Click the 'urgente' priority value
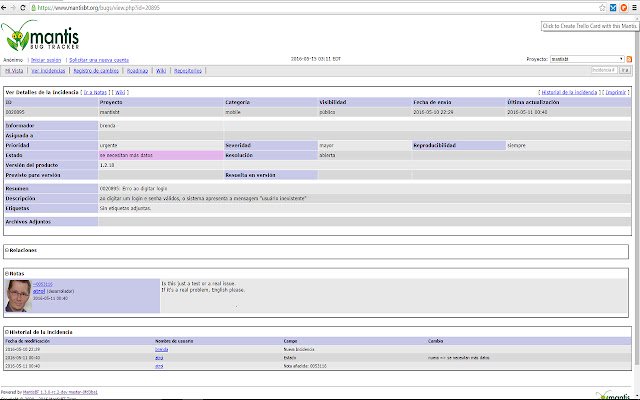 pos(108,145)
